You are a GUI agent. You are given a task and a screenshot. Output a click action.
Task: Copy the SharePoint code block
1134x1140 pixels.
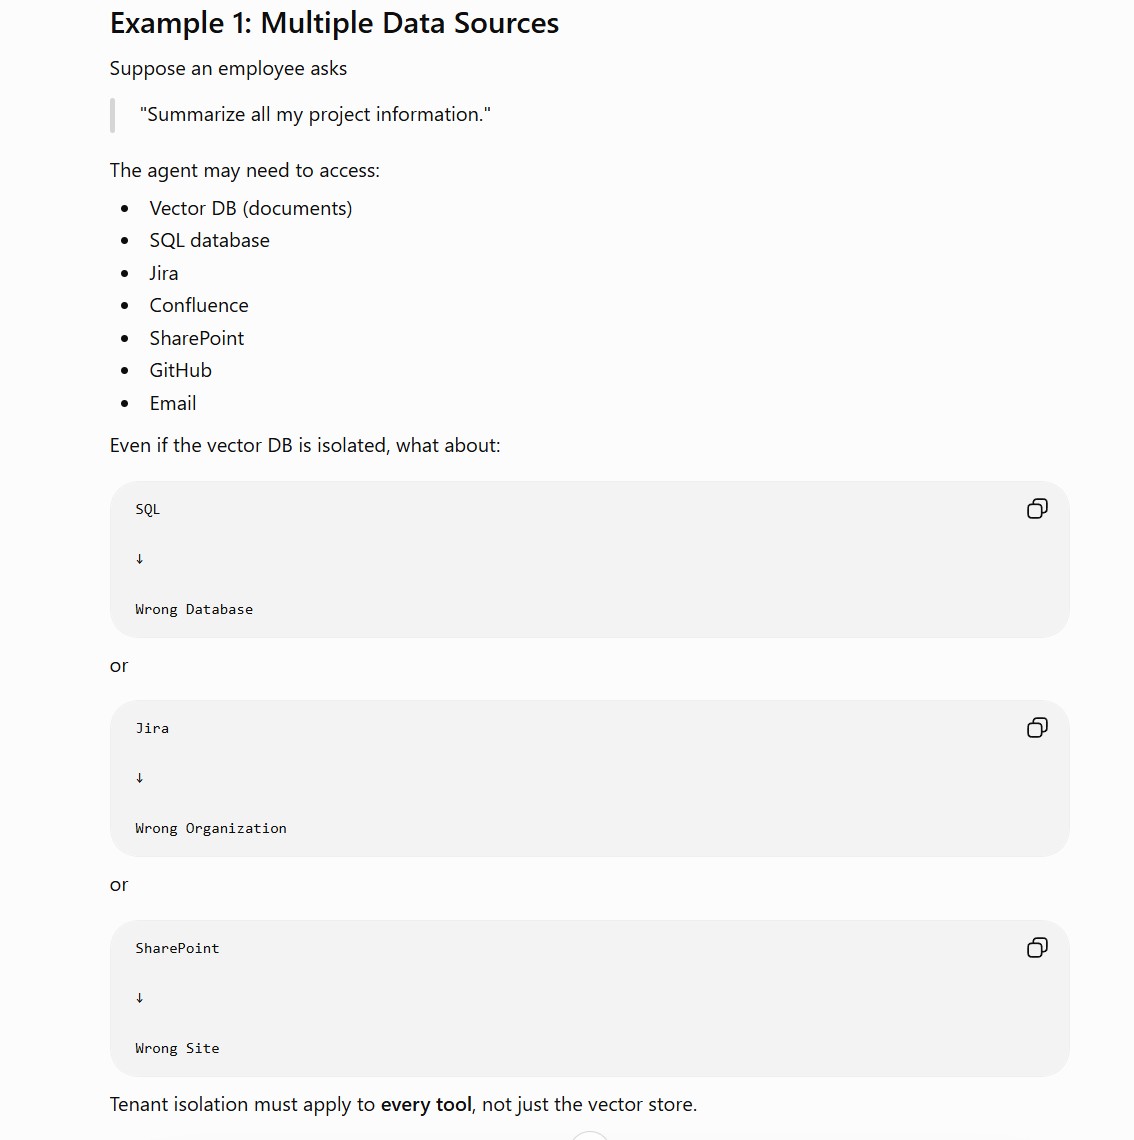pos(1037,947)
